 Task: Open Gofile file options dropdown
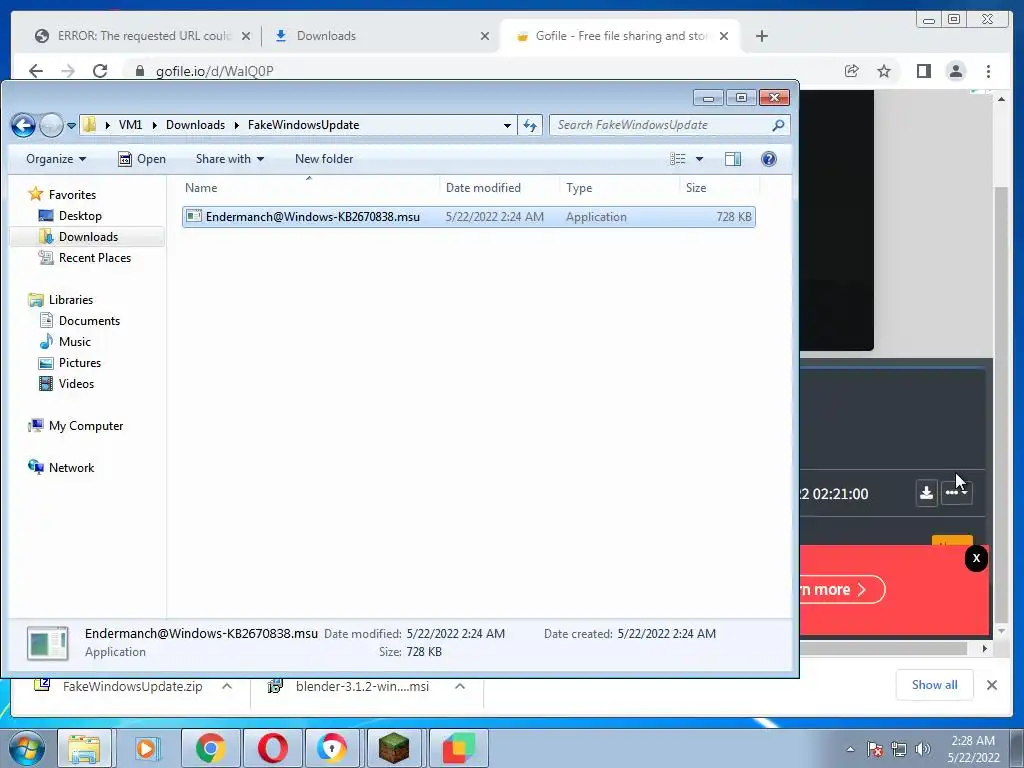click(957, 492)
